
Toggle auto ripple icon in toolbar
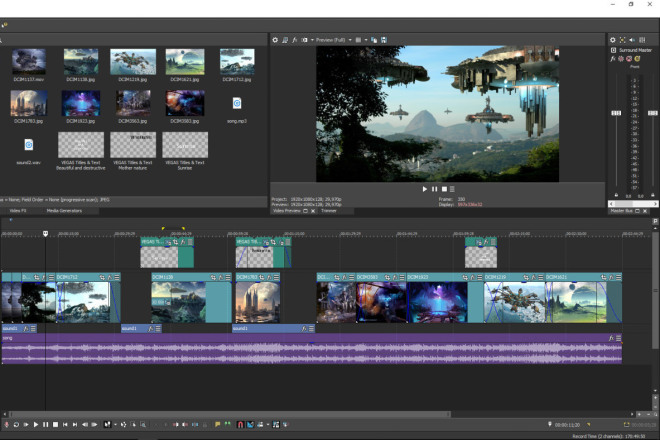tap(261, 424)
